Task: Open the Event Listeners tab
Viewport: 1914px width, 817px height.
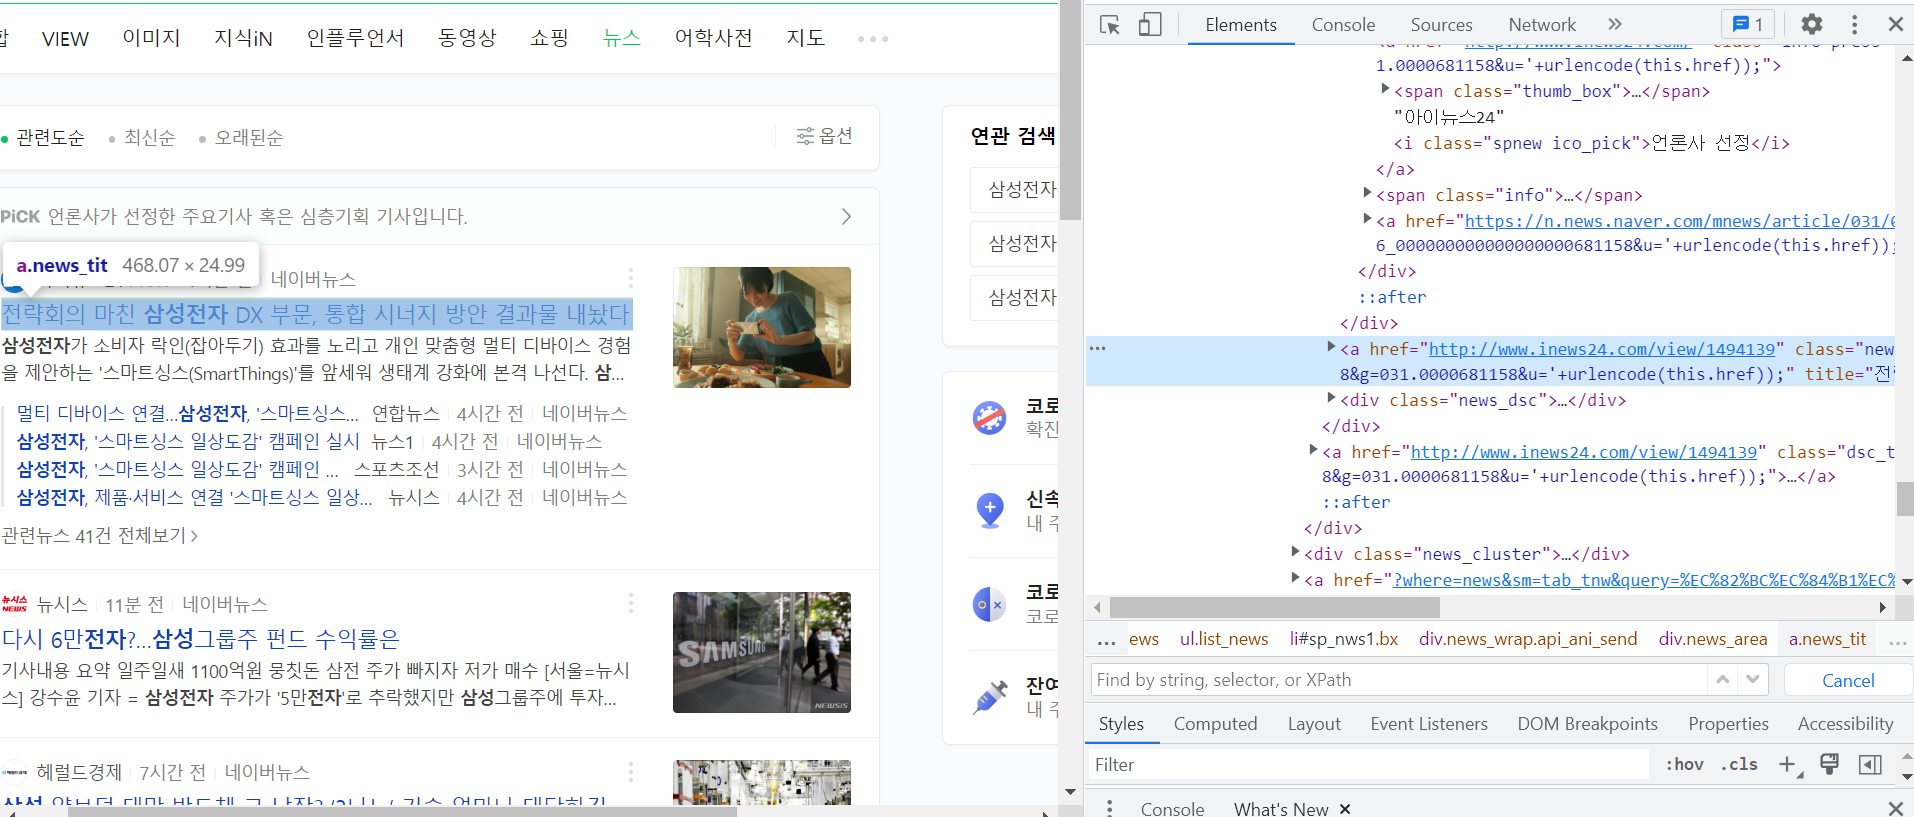Action: click(x=1429, y=724)
